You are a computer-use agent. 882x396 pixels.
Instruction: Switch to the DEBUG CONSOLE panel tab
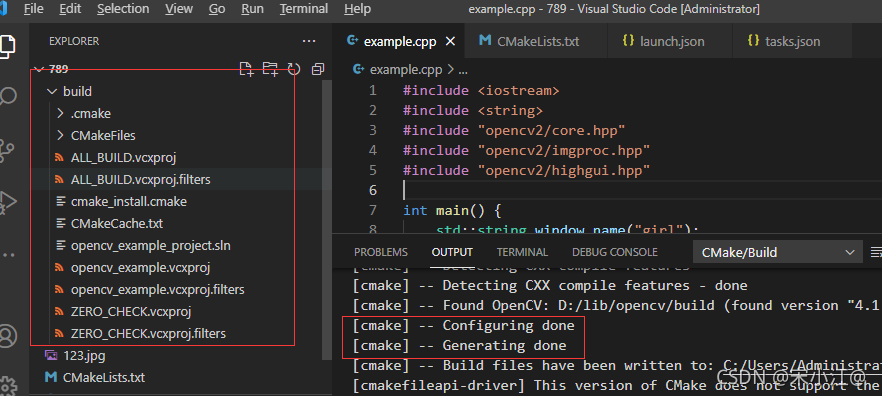(615, 253)
